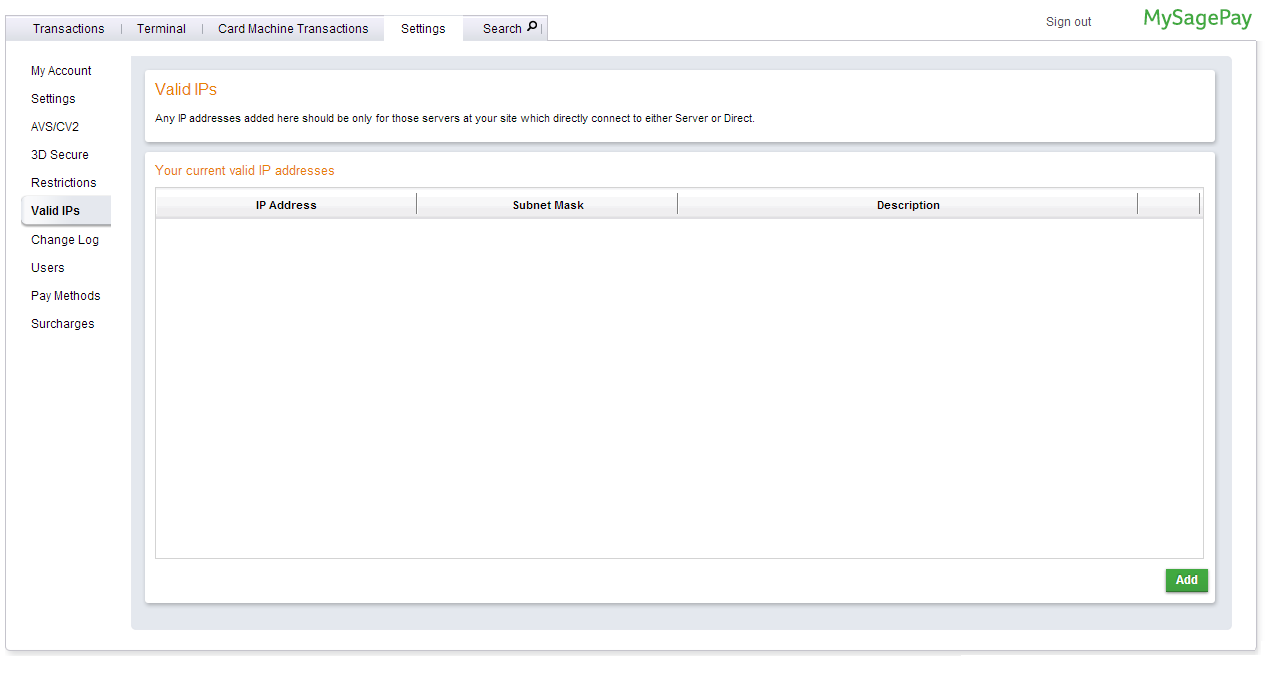Select the sidebar Settings item
The height and width of the screenshot is (677, 1269).
53,99
